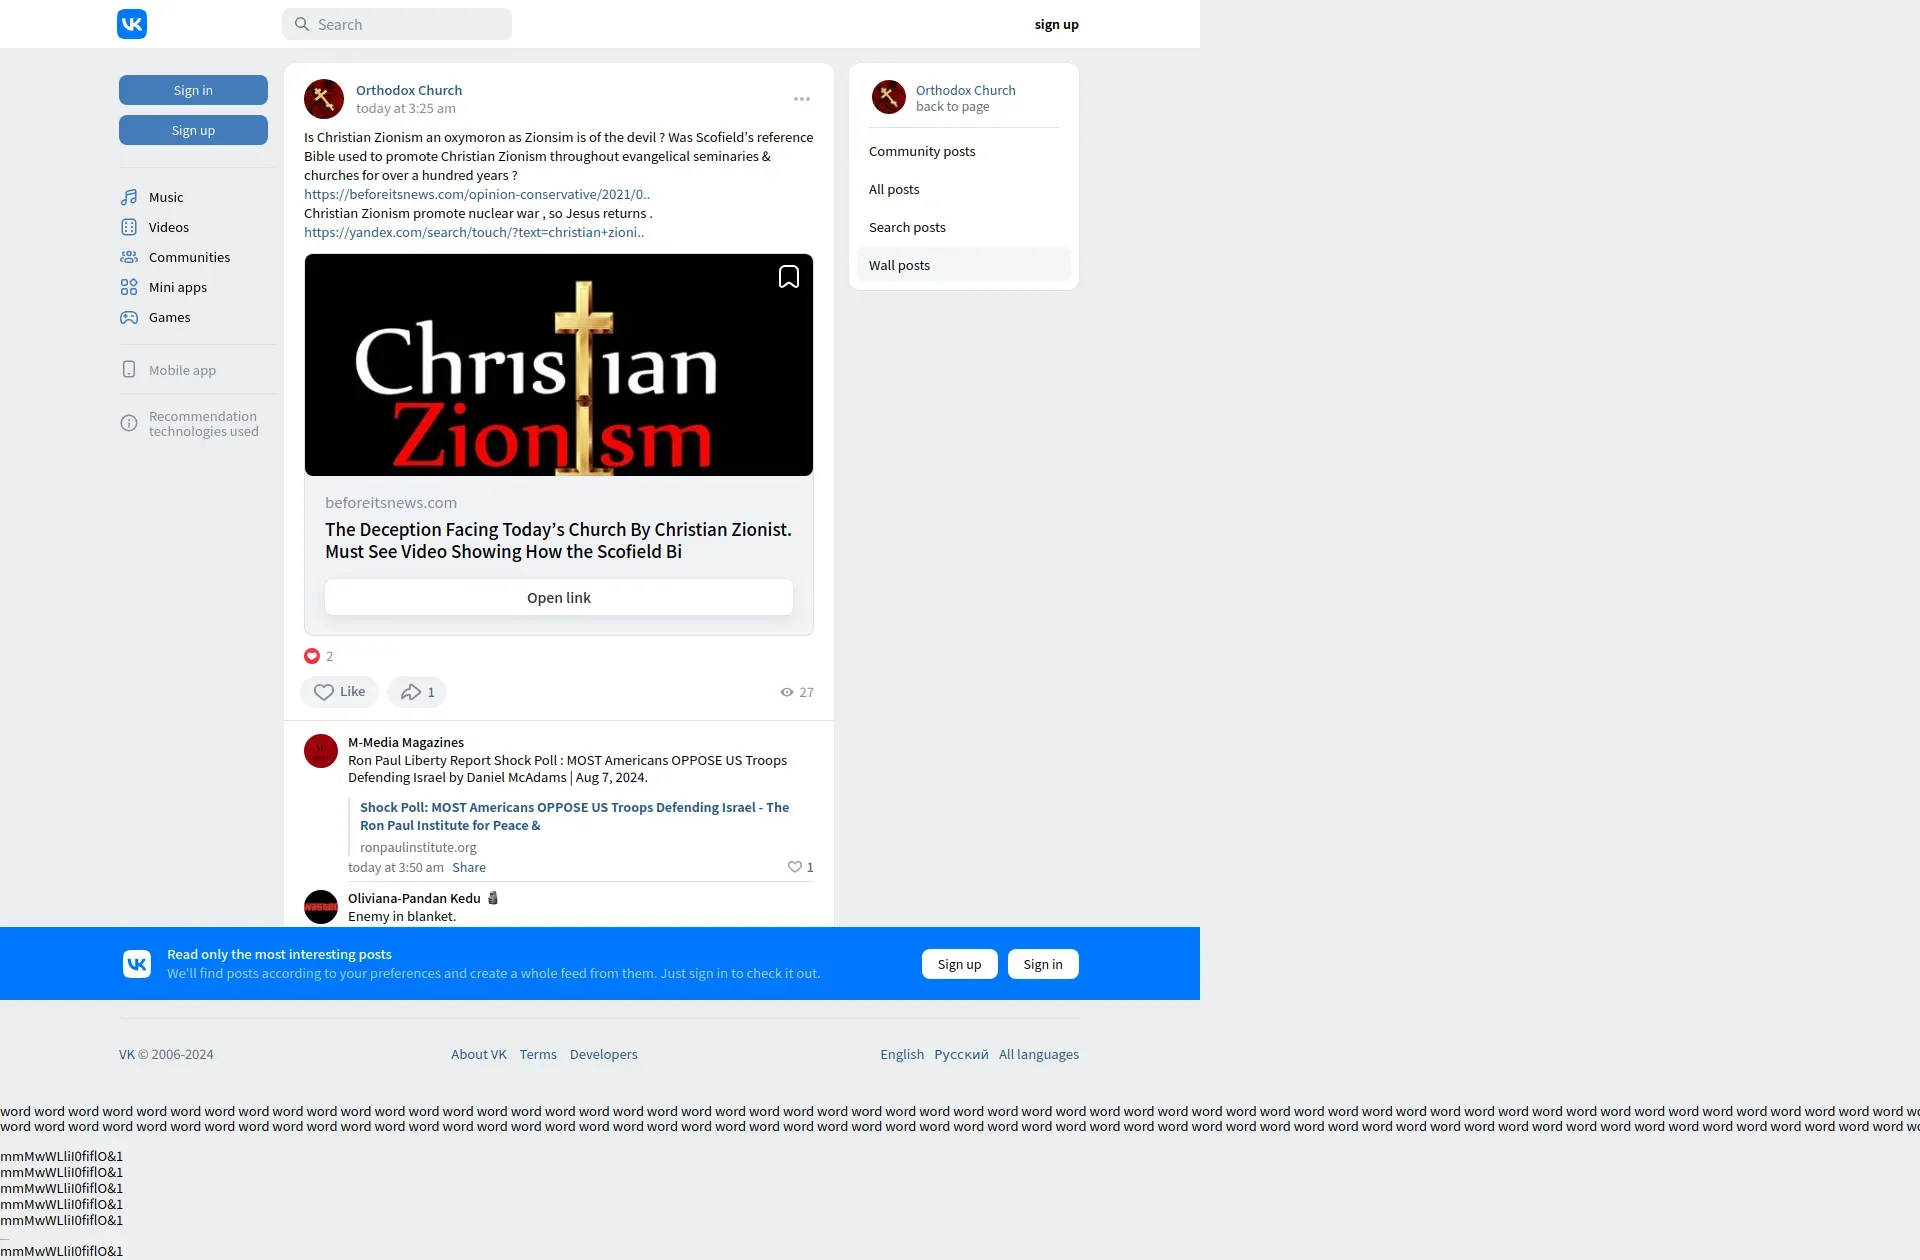Show the red heart reactions list
The width and height of the screenshot is (1920, 1260).
pos(312,656)
